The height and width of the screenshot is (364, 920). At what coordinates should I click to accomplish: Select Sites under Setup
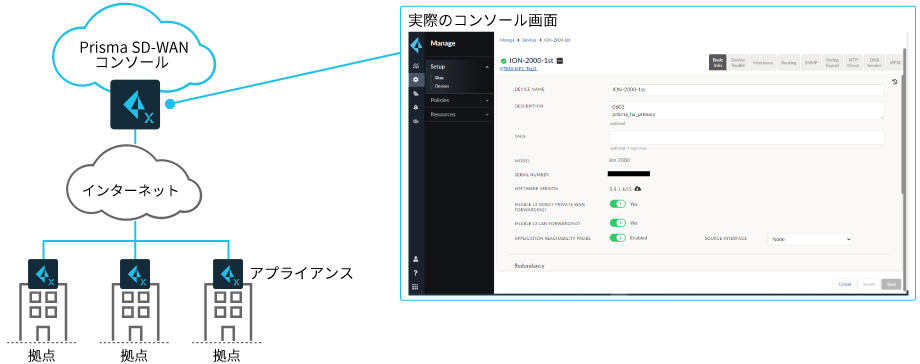(439, 78)
